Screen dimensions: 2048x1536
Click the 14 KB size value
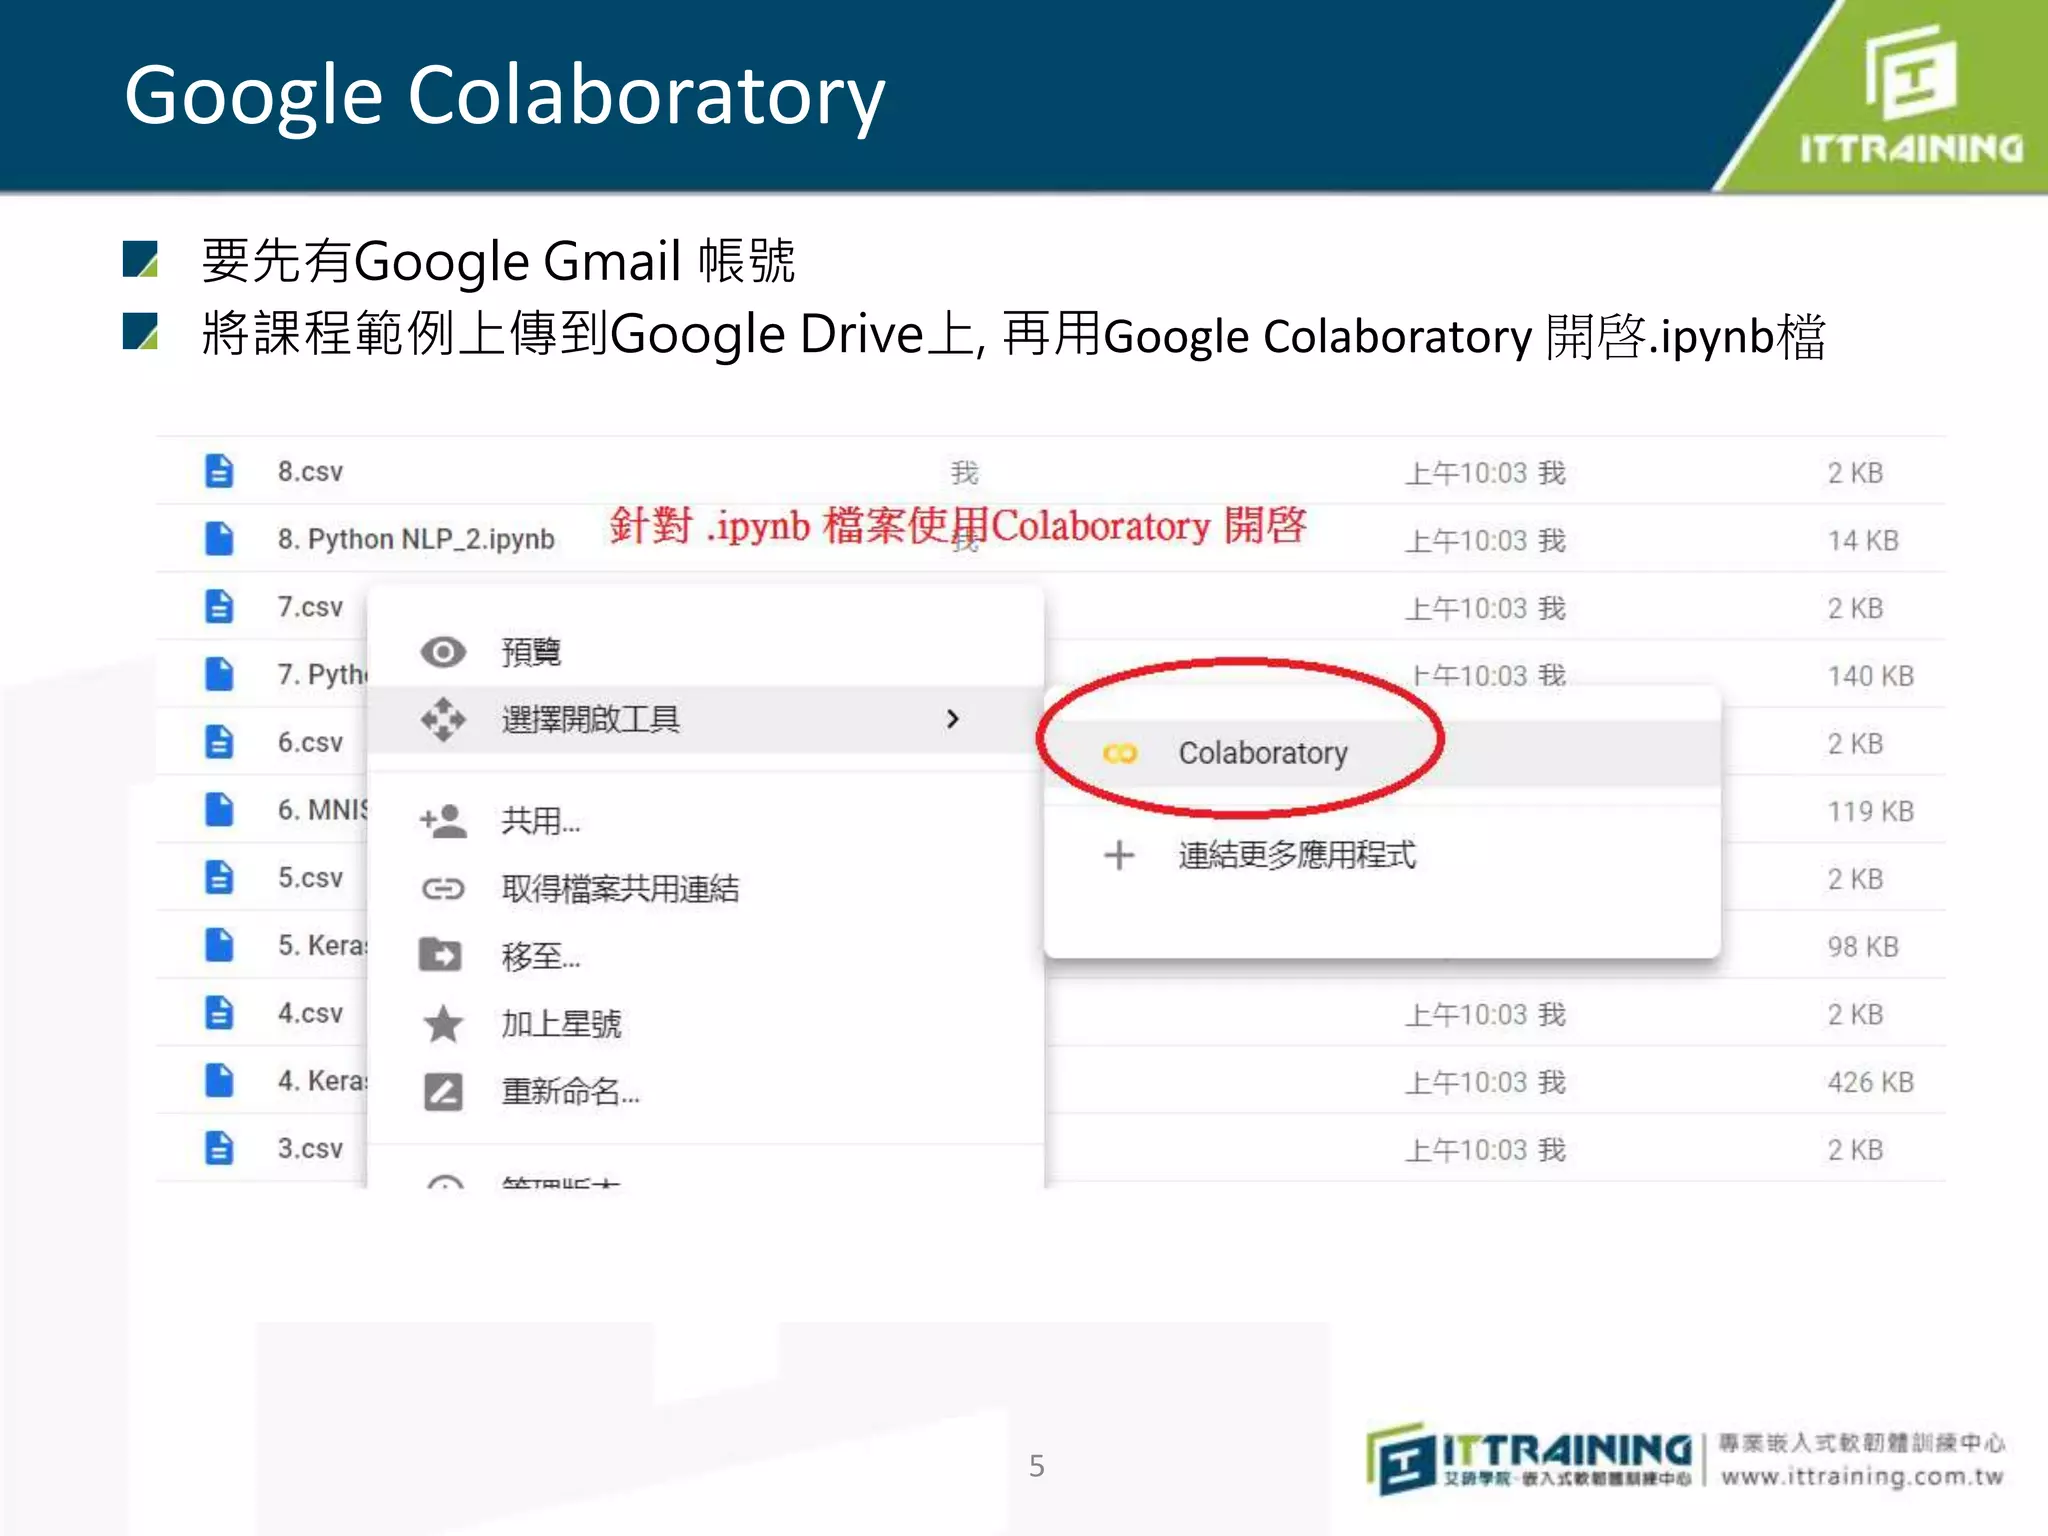coord(1863,540)
